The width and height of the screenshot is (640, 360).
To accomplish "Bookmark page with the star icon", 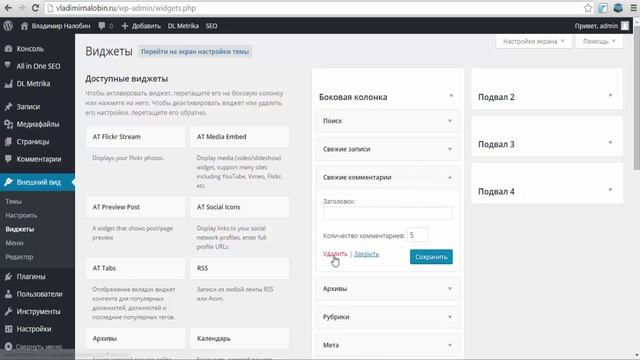I will pyautogui.click(x=588, y=8).
